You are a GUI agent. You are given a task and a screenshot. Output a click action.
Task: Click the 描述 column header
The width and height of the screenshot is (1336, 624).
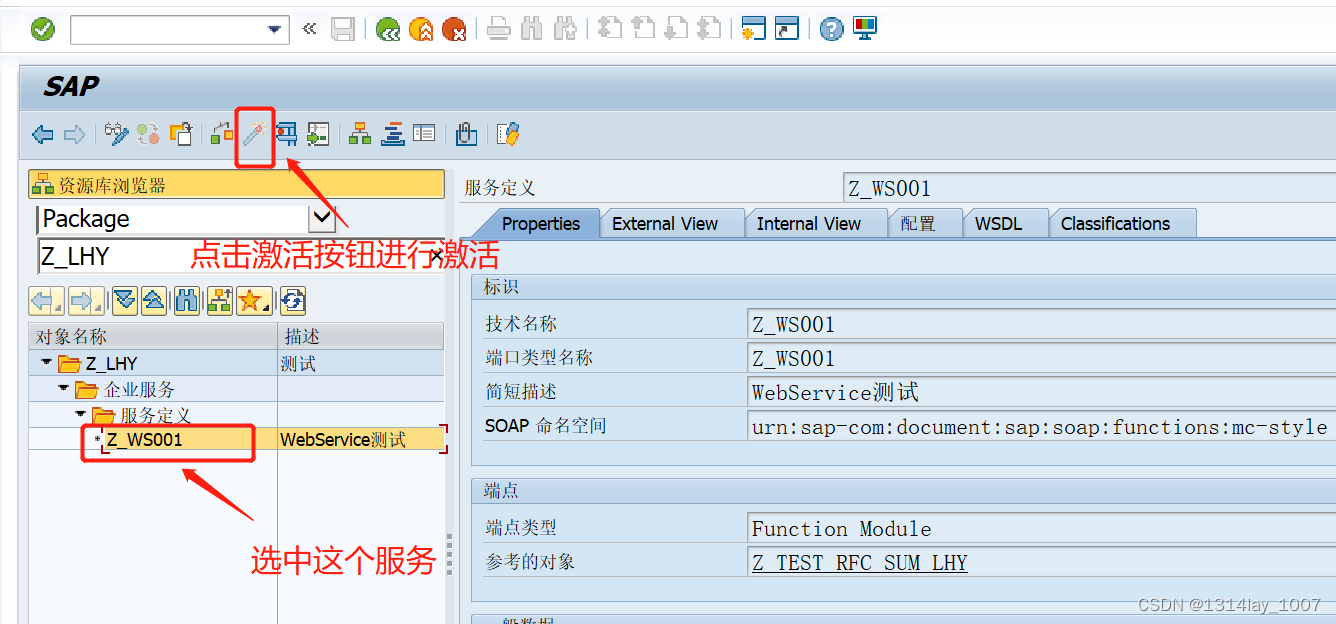pos(361,336)
